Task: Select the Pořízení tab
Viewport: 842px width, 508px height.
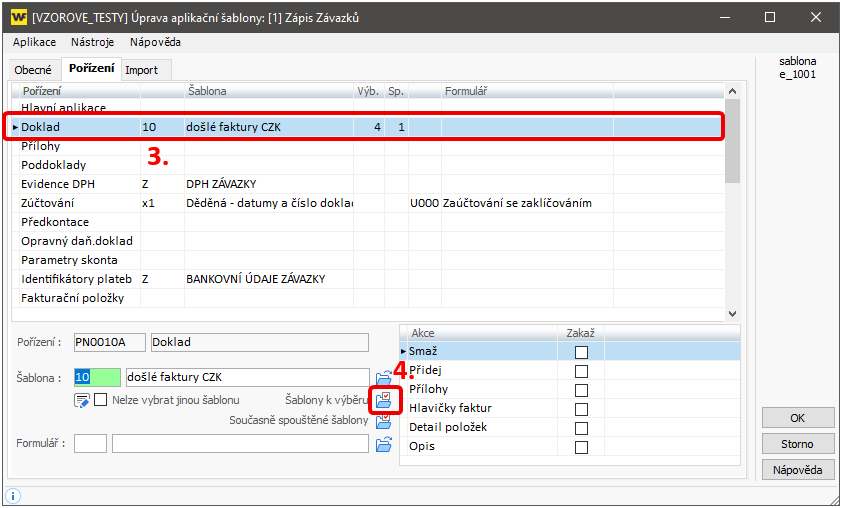Action: point(92,68)
